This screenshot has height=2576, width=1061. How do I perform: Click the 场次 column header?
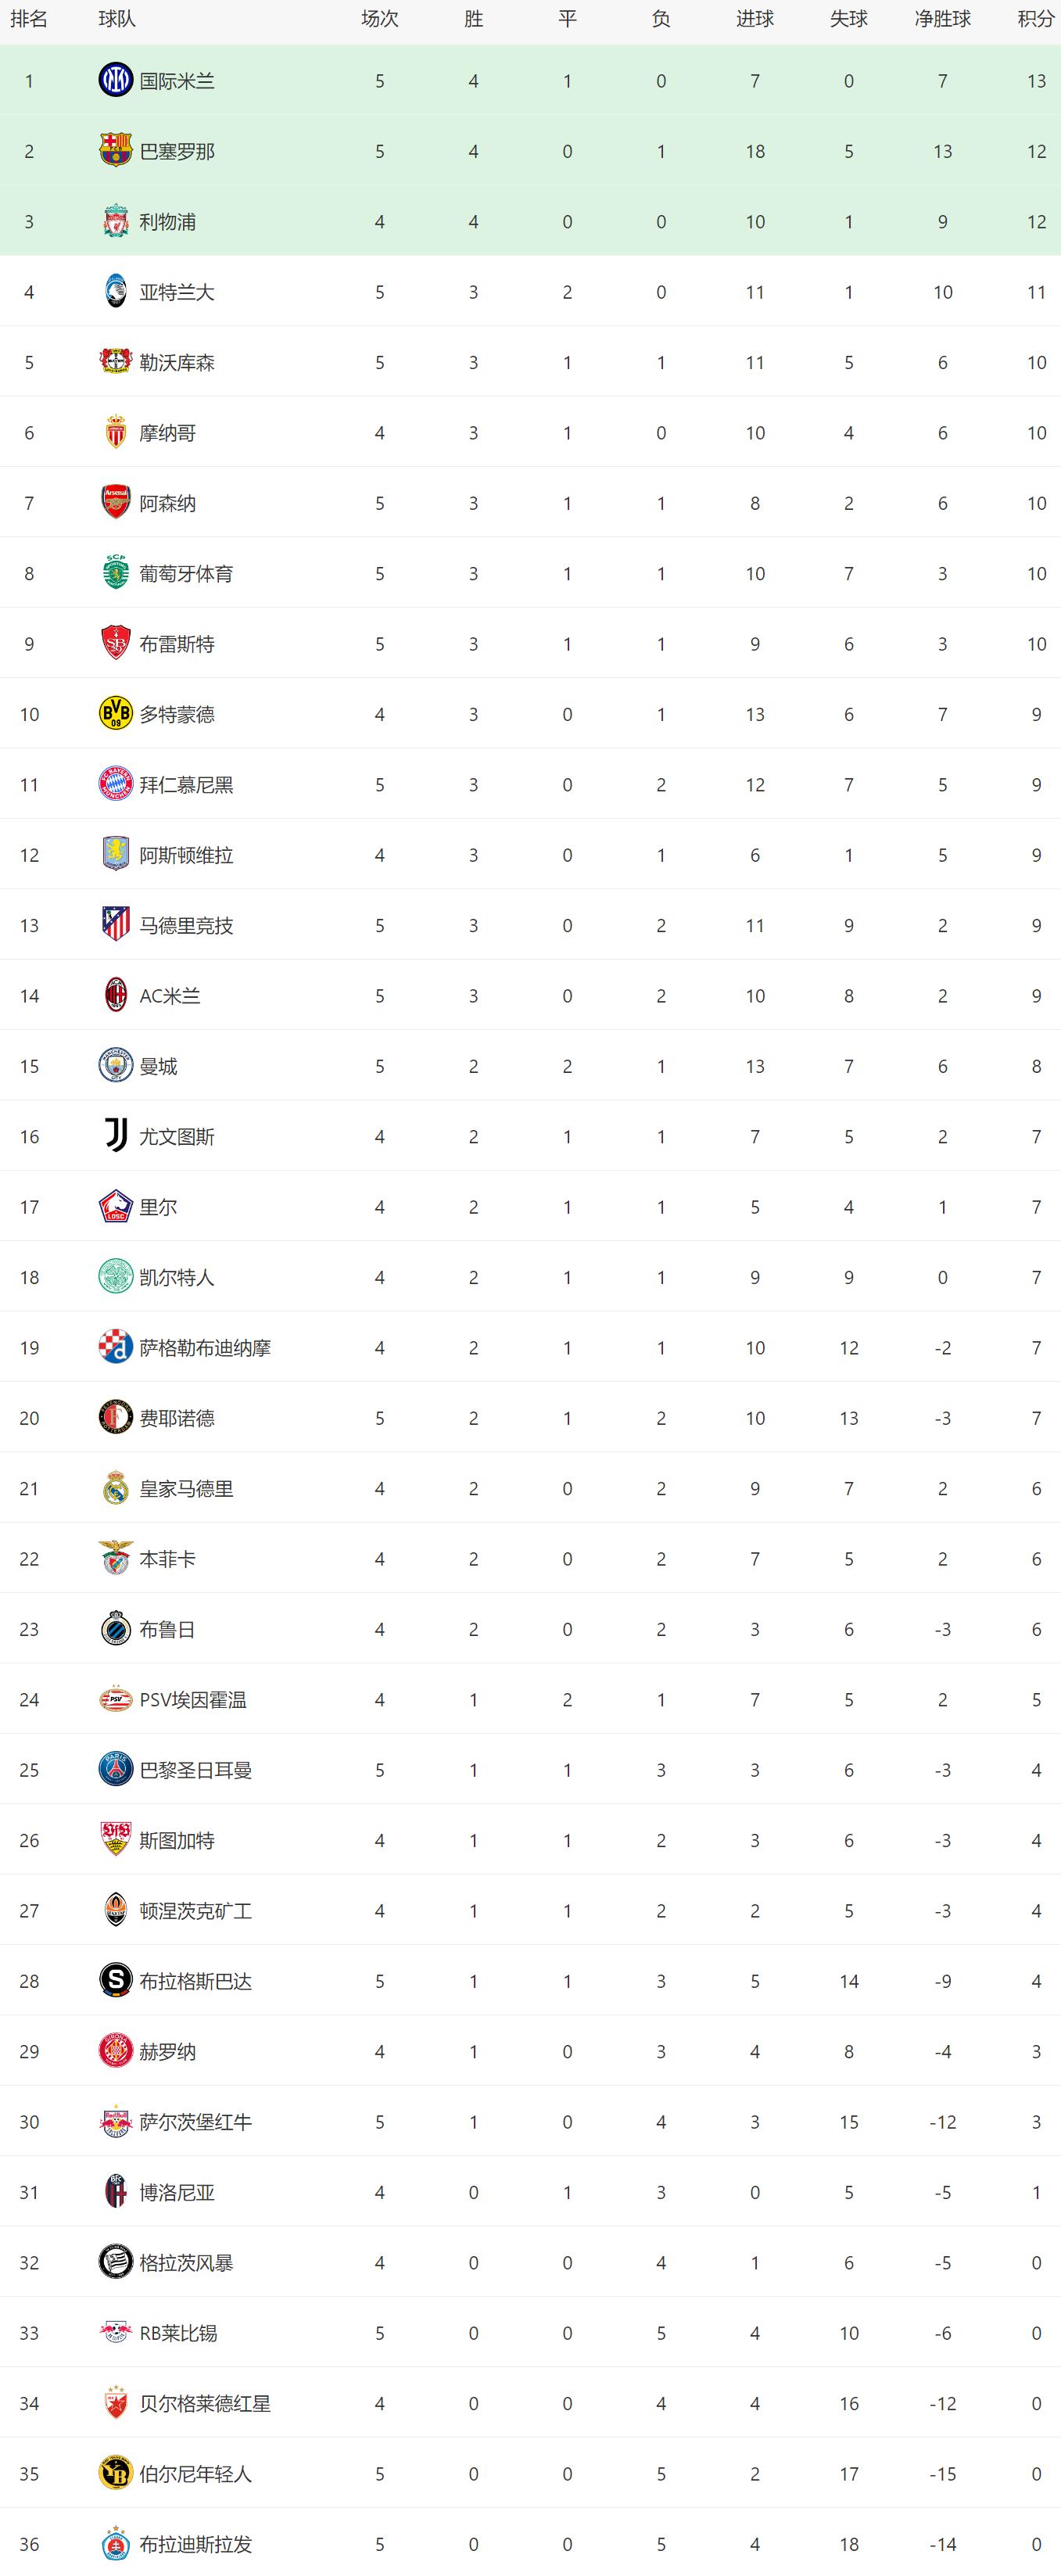[379, 19]
